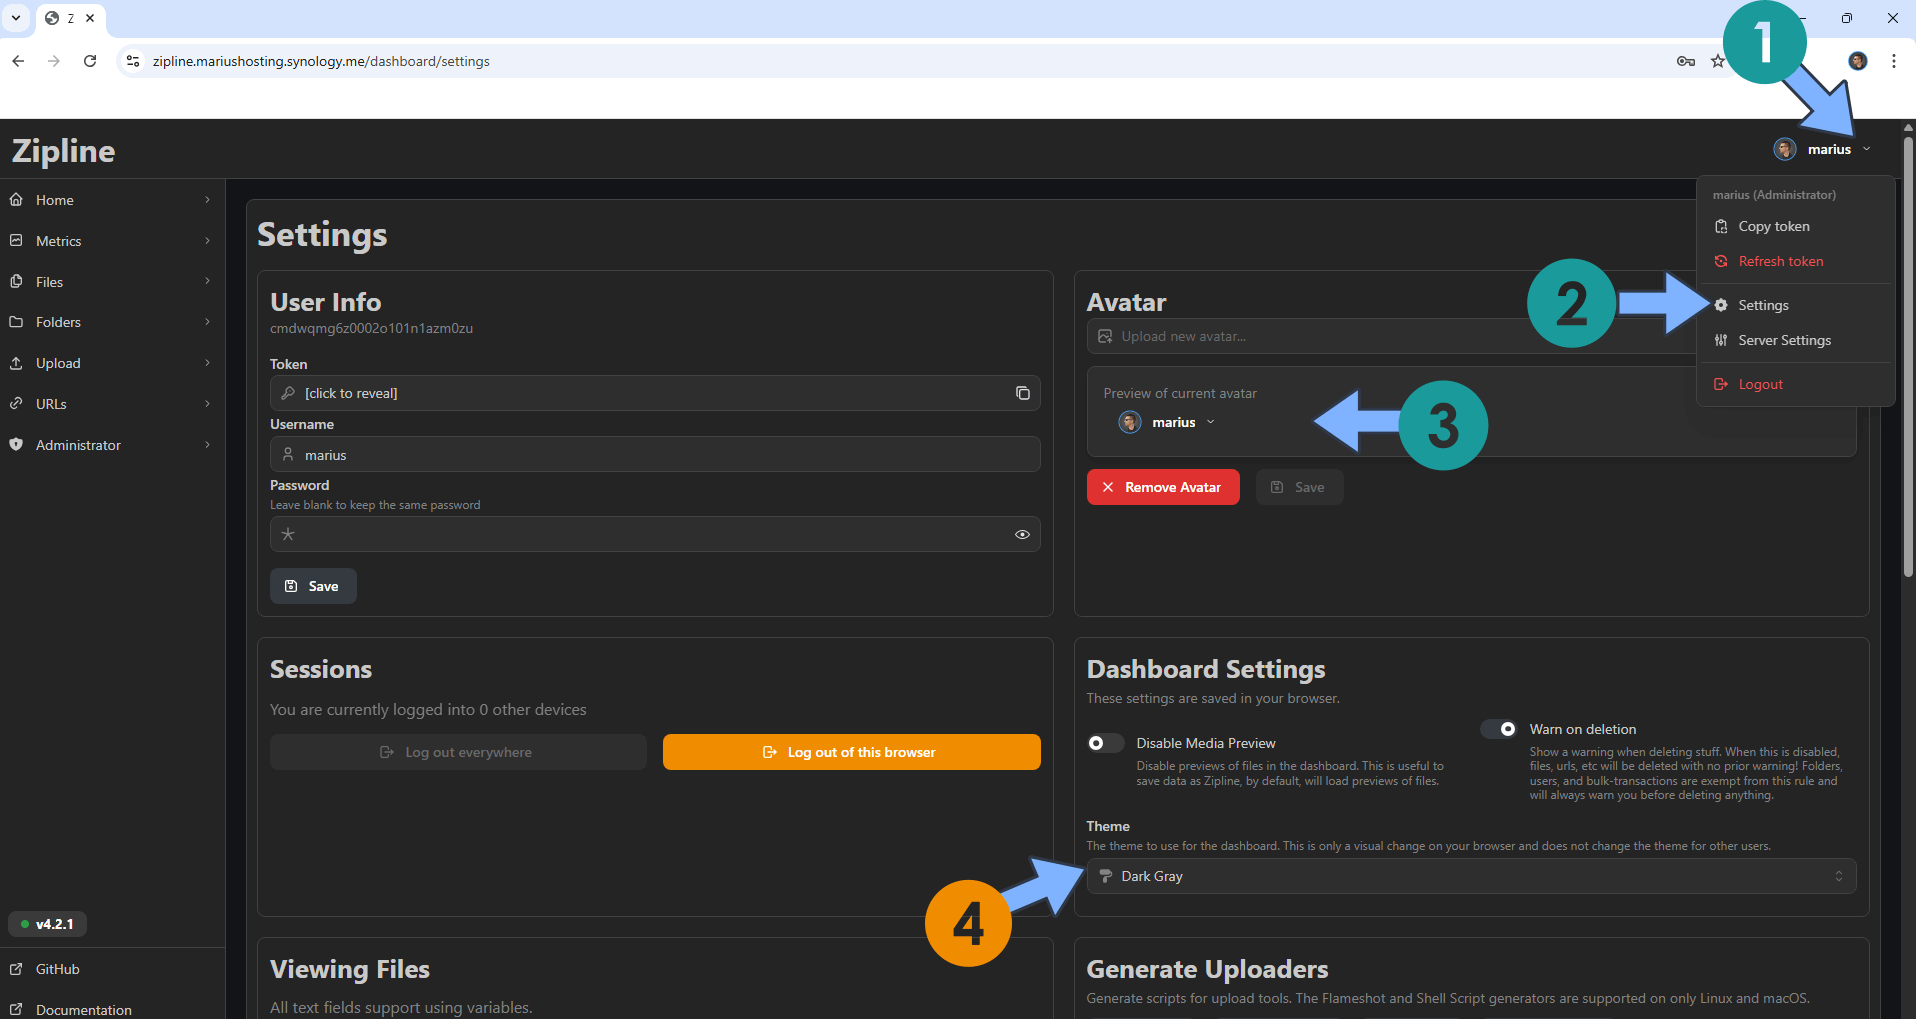The image size is (1916, 1019).
Task: Click the Administrator shield icon
Action: pyautogui.click(x=16, y=445)
